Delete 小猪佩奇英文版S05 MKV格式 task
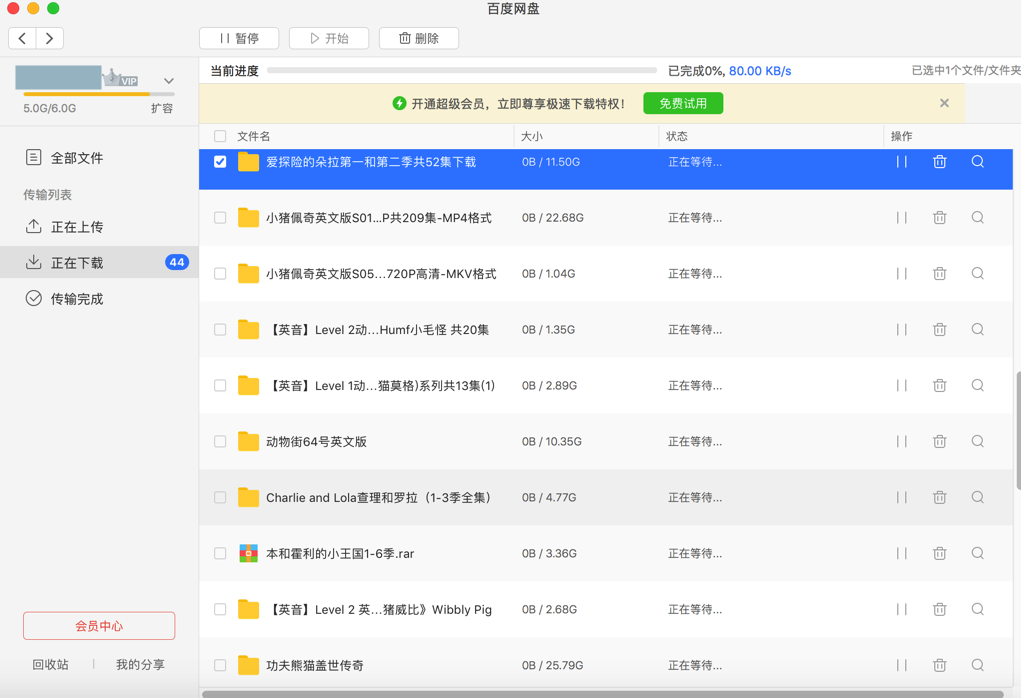 pyautogui.click(x=940, y=273)
